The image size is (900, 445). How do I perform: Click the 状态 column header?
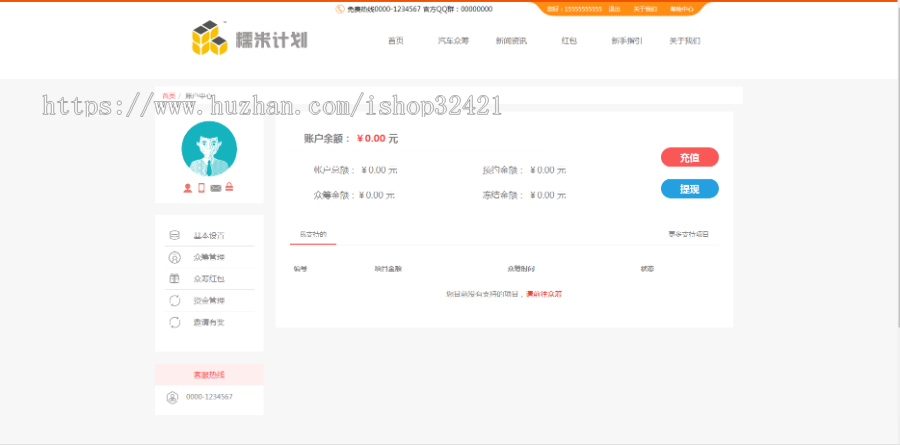click(x=647, y=269)
